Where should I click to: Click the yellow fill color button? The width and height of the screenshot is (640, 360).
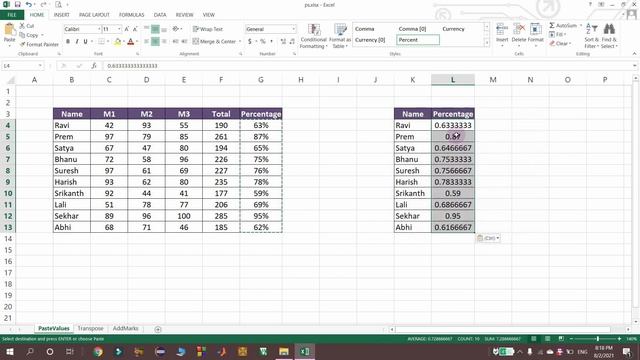click(x=118, y=41)
